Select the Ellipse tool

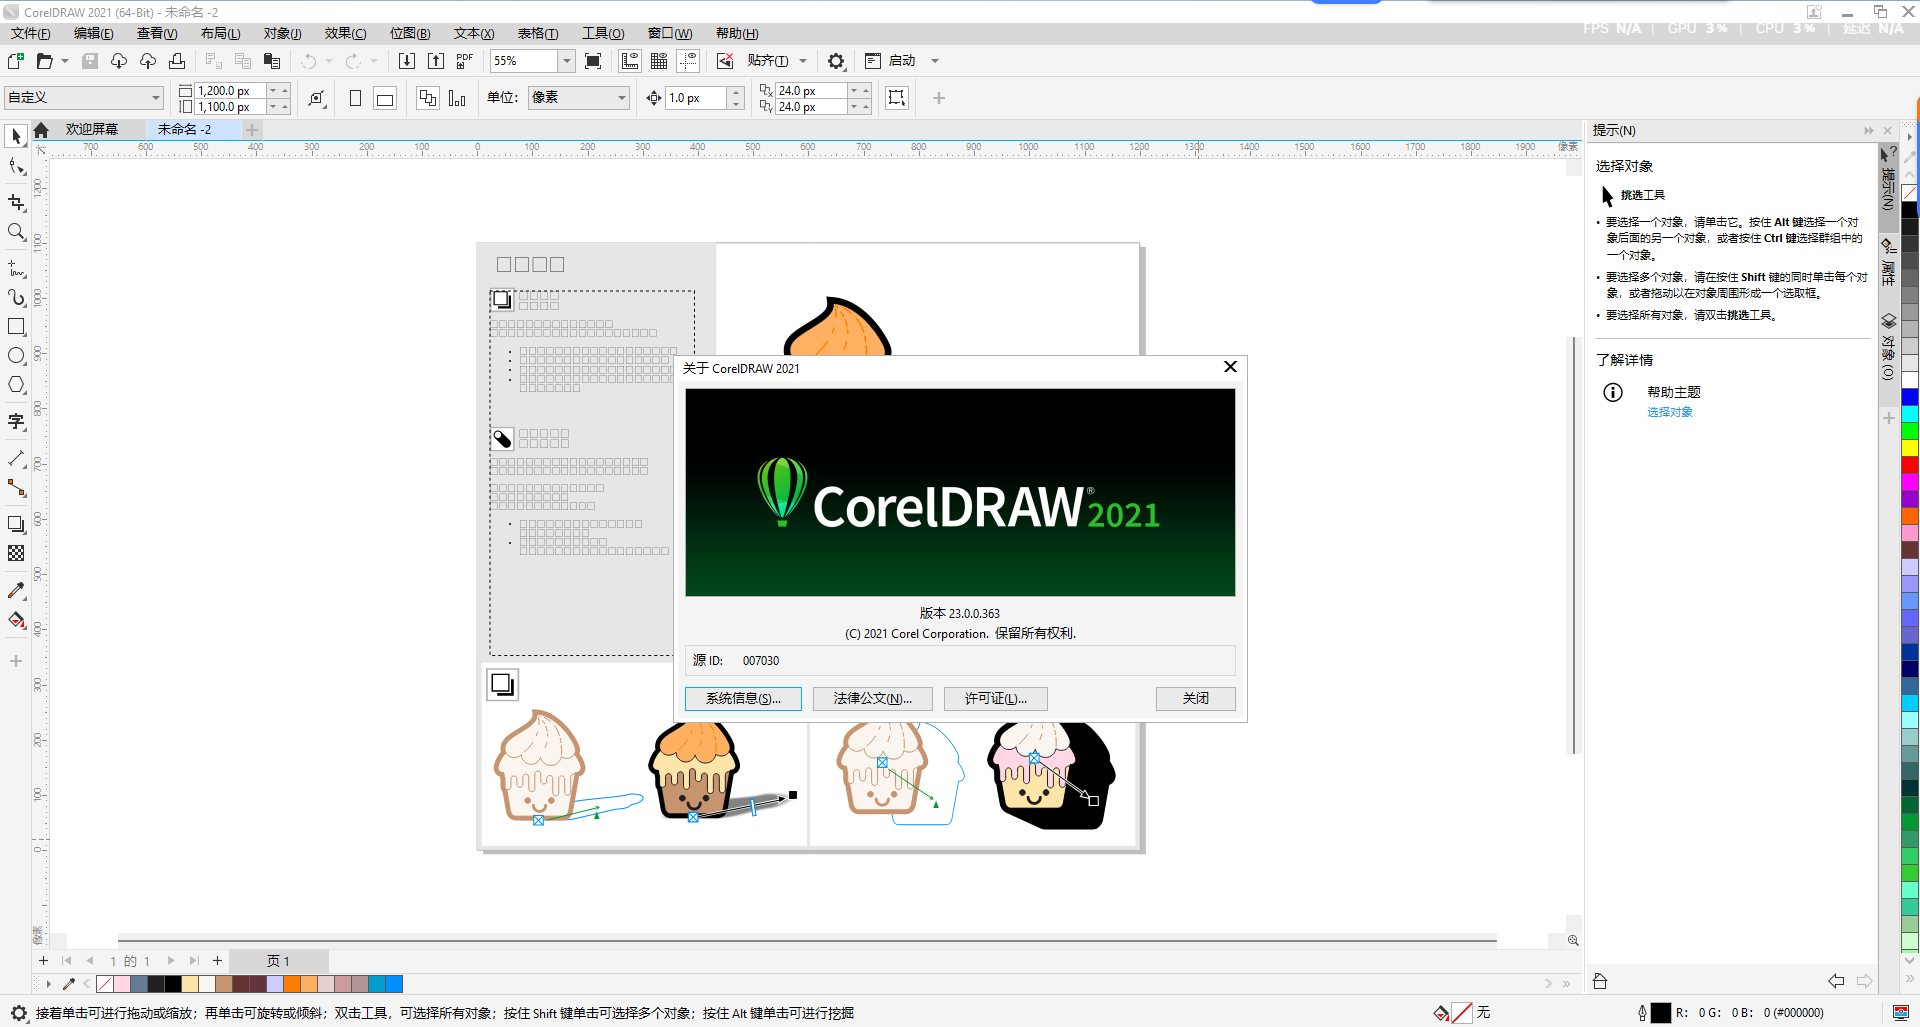pos(16,355)
